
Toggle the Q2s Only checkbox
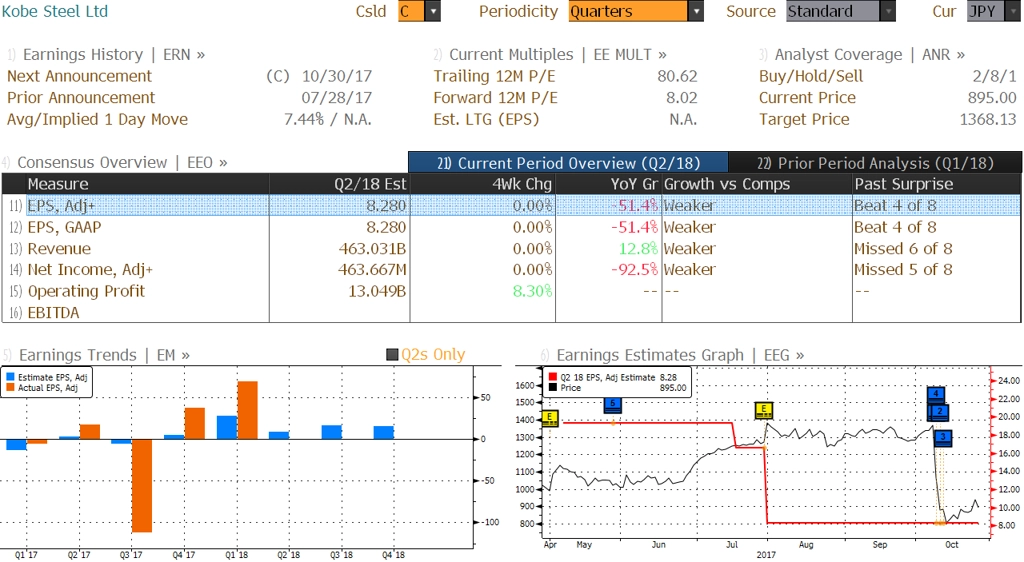click(392, 354)
